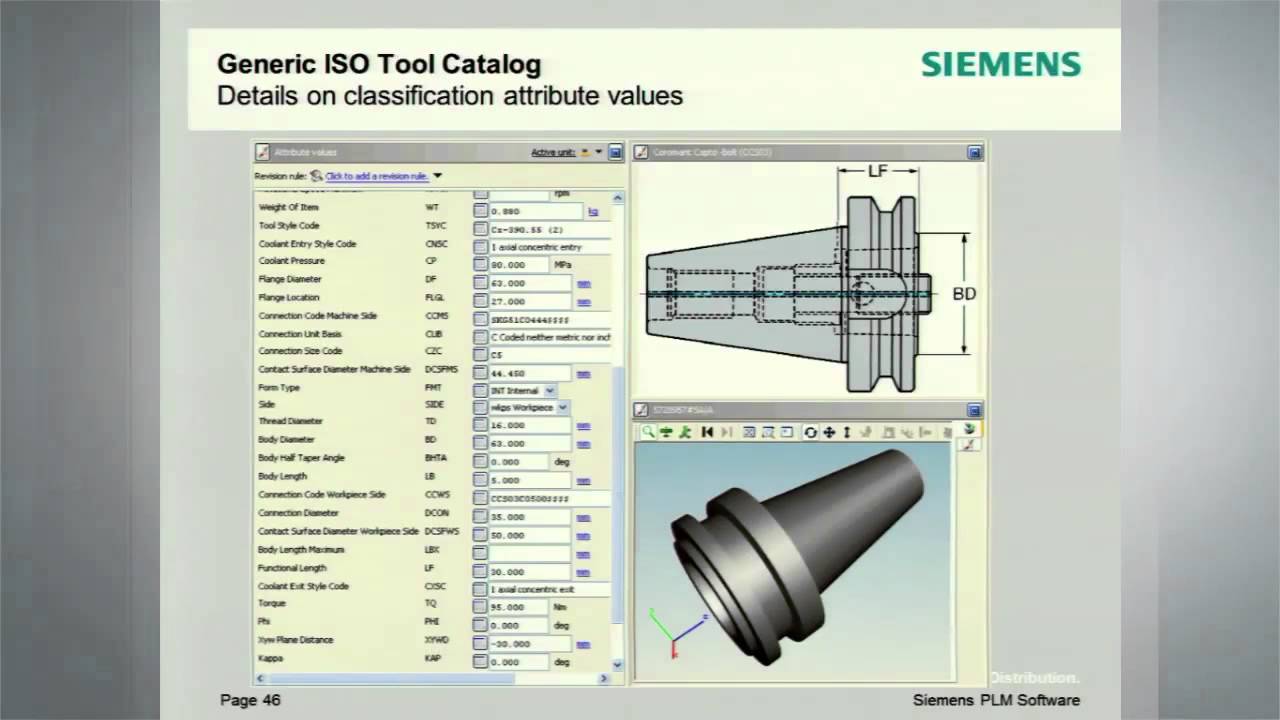Image resolution: width=1280 pixels, height=720 pixels.
Task: Click the fit-all view icon in viewer
Action: coord(749,432)
